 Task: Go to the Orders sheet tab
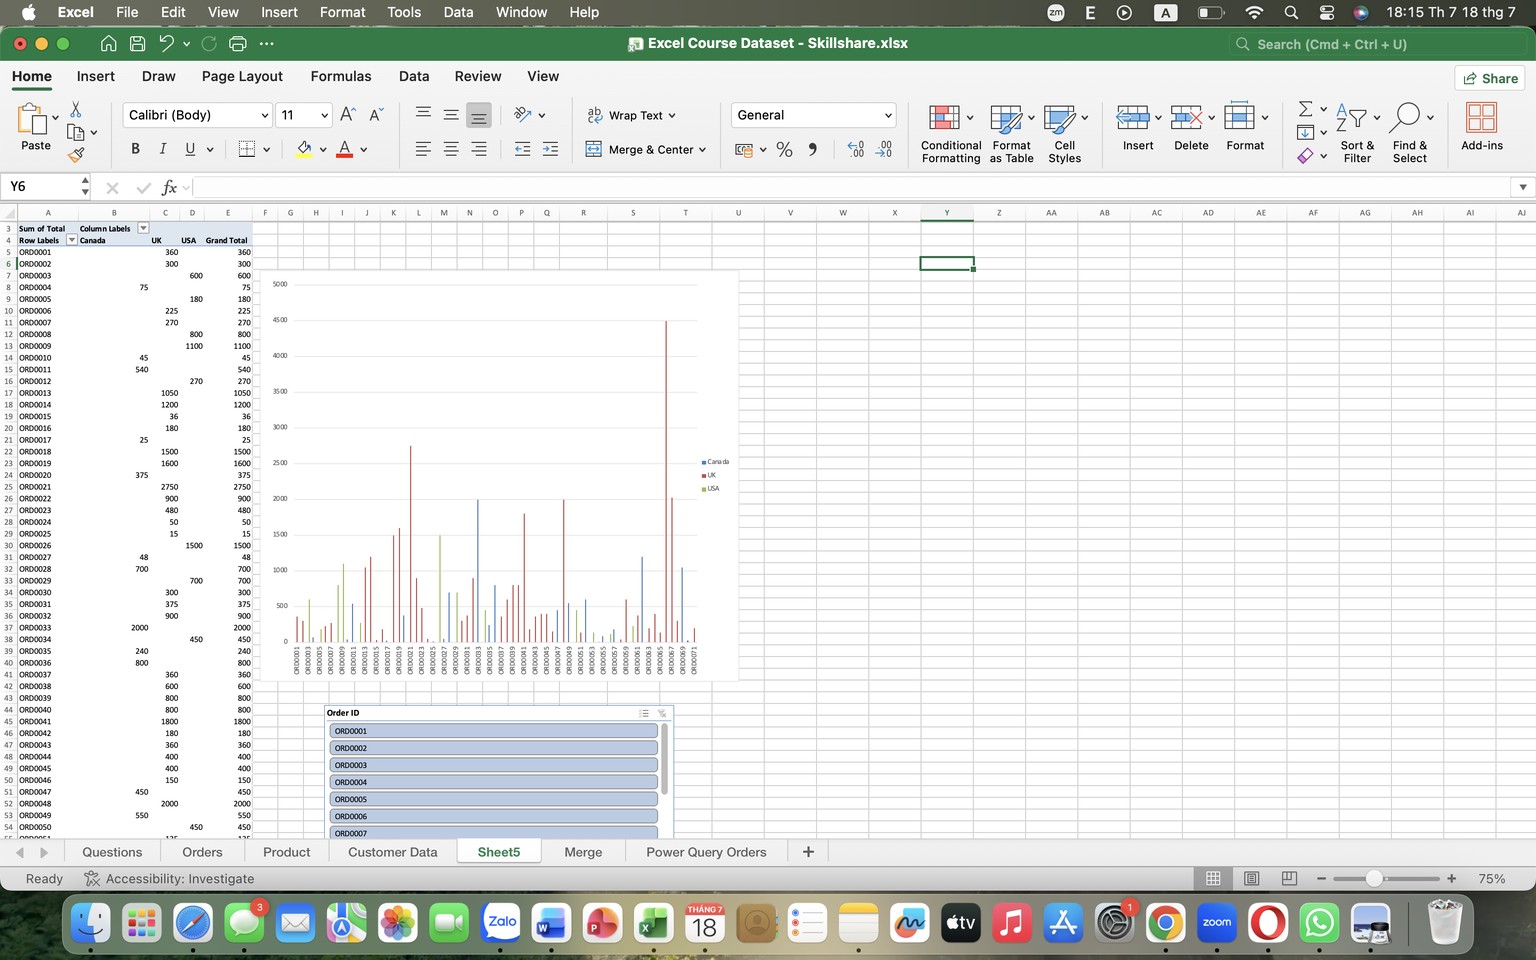point(202,852)
